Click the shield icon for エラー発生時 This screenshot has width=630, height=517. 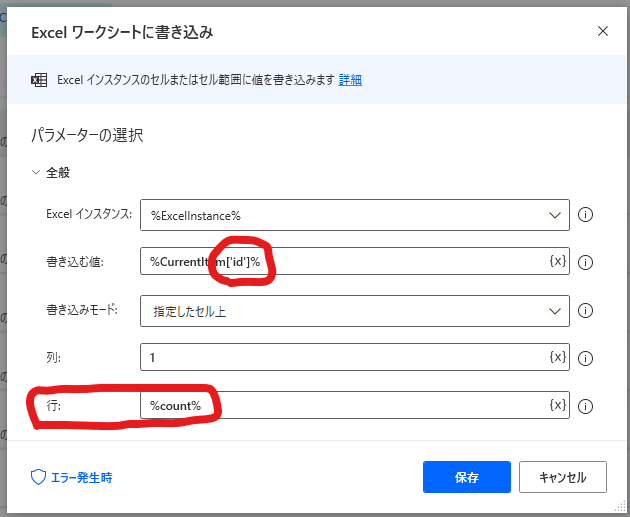click(38, 477)
